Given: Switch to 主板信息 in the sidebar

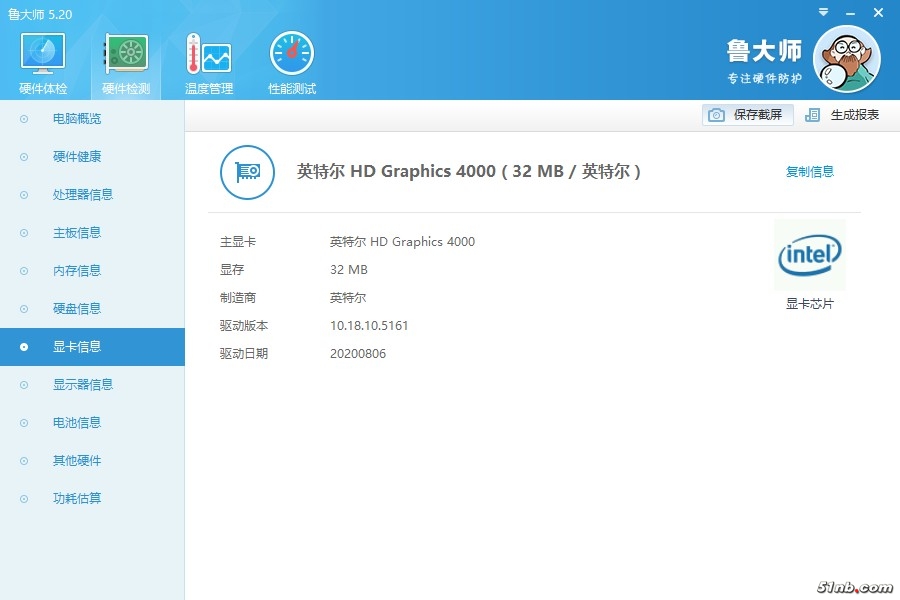Looking at the screenshot, I should tap(77, 233).
